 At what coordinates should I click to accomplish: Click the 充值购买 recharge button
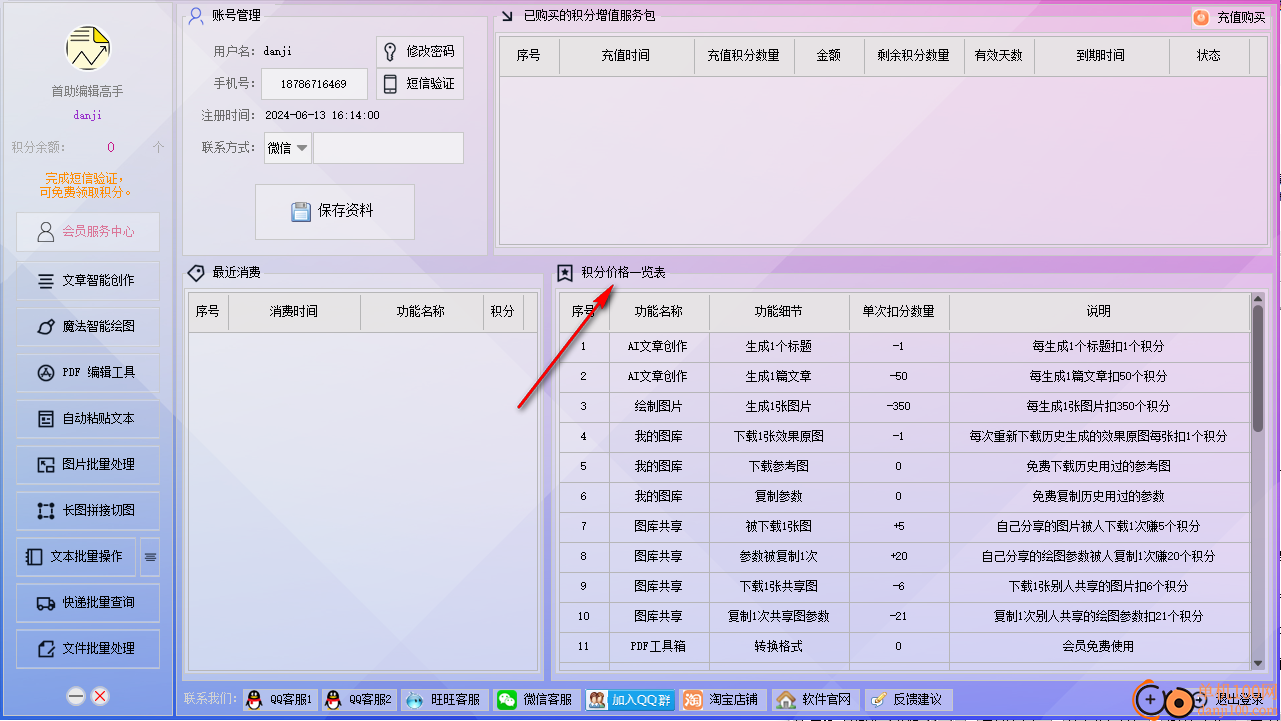tap(1229, 18)
